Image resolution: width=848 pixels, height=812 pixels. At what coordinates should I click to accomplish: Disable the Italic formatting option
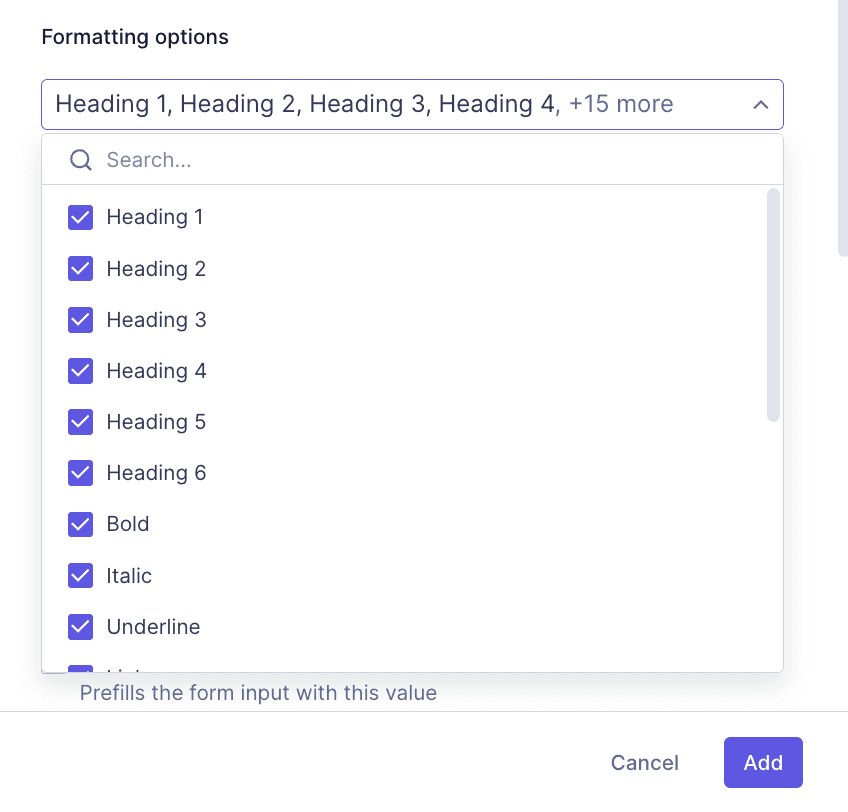pos(80,576)
